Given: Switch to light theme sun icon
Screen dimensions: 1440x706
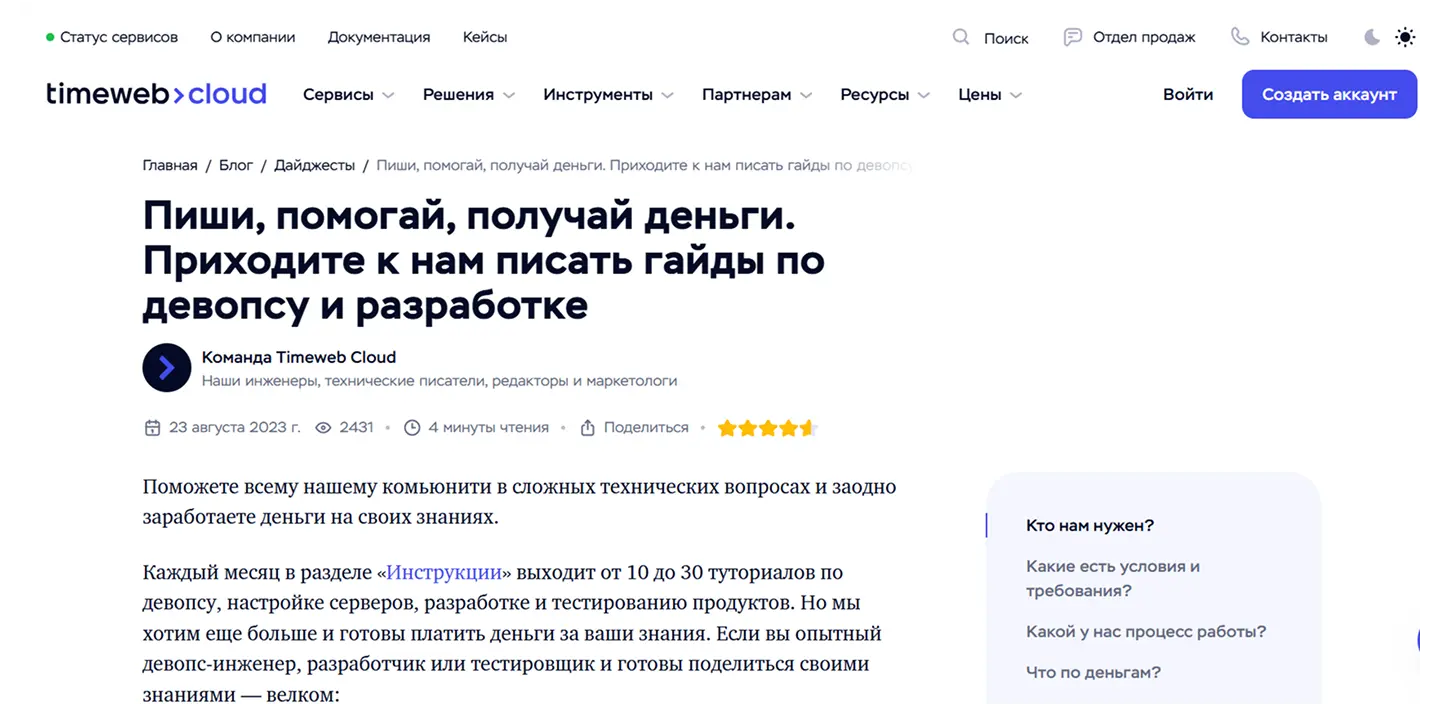Looking at the screenshot, I should [1405, 37].
